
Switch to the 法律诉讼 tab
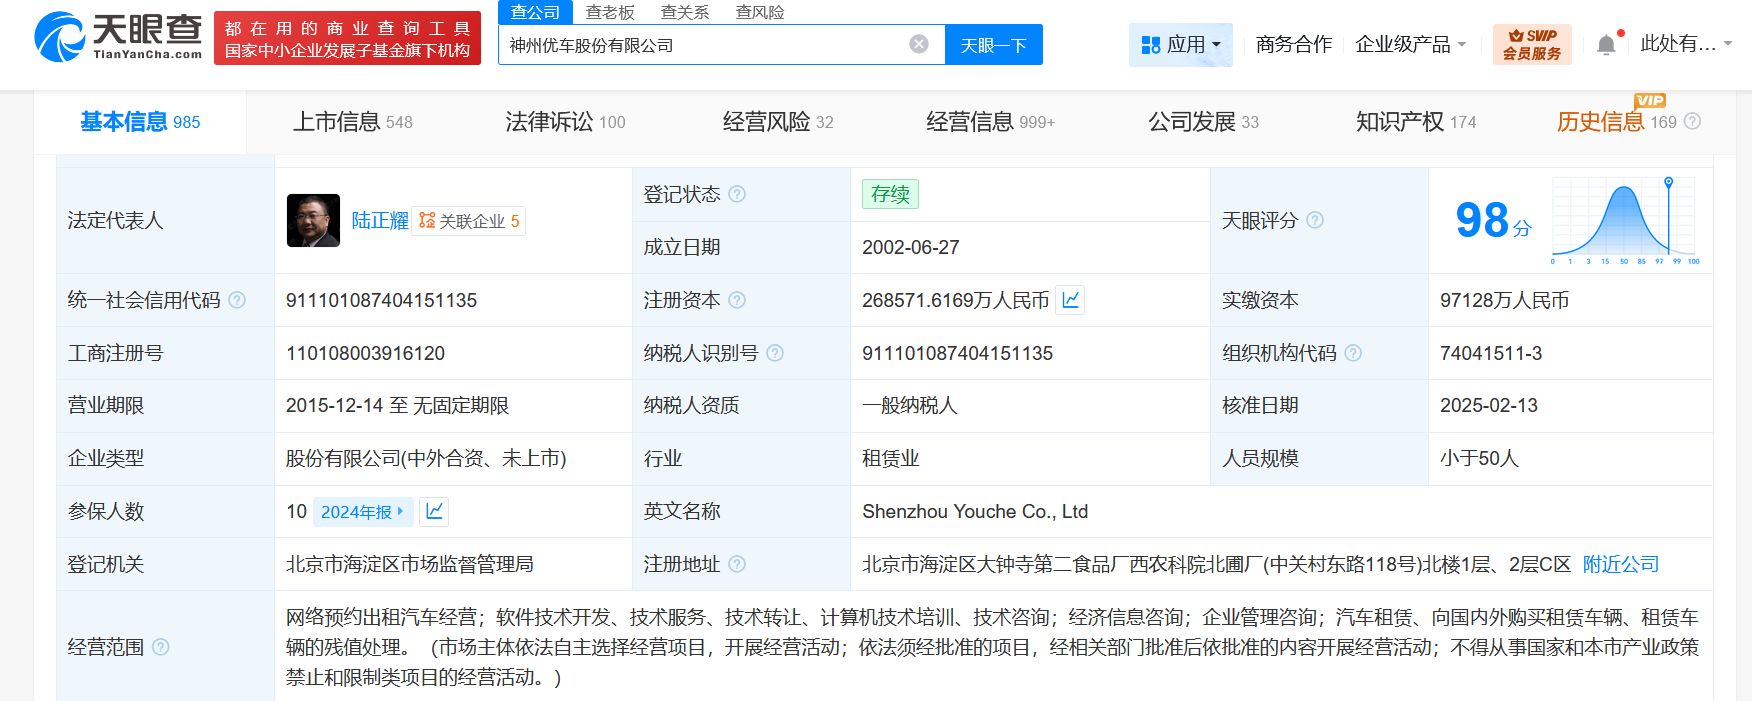click(x=565, y=122)
